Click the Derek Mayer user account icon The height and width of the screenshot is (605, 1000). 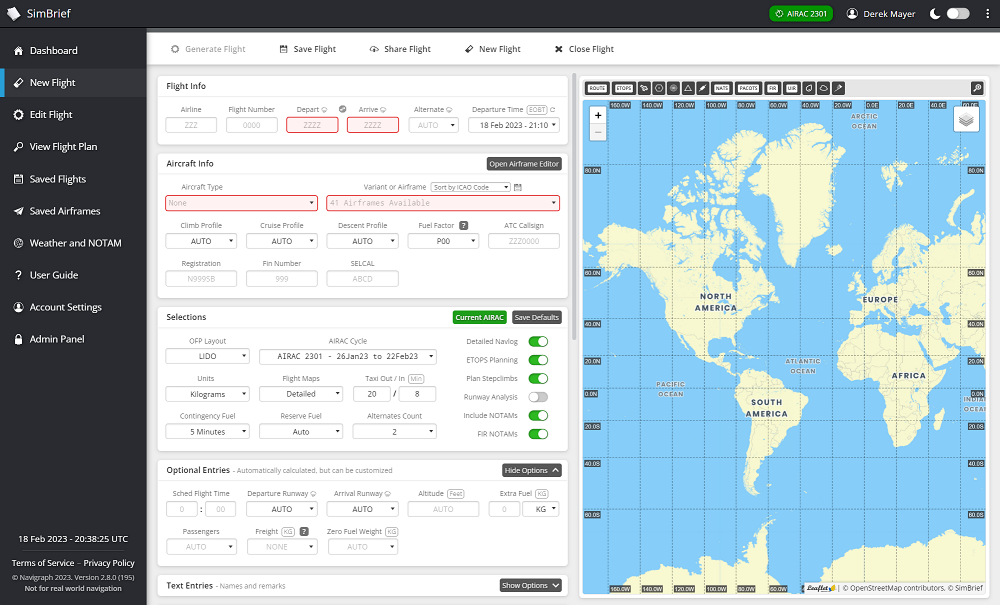pyautogui.click(x=852, y=13)
